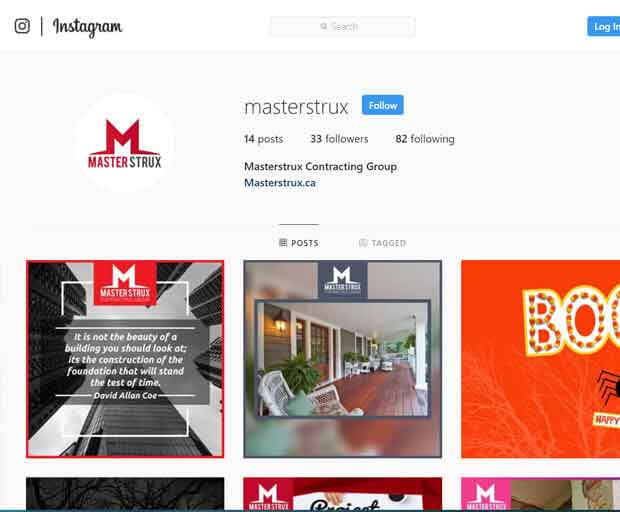Open the David Allan Coe quote post
Screen dimensions: 620x512
click(125, 359)
